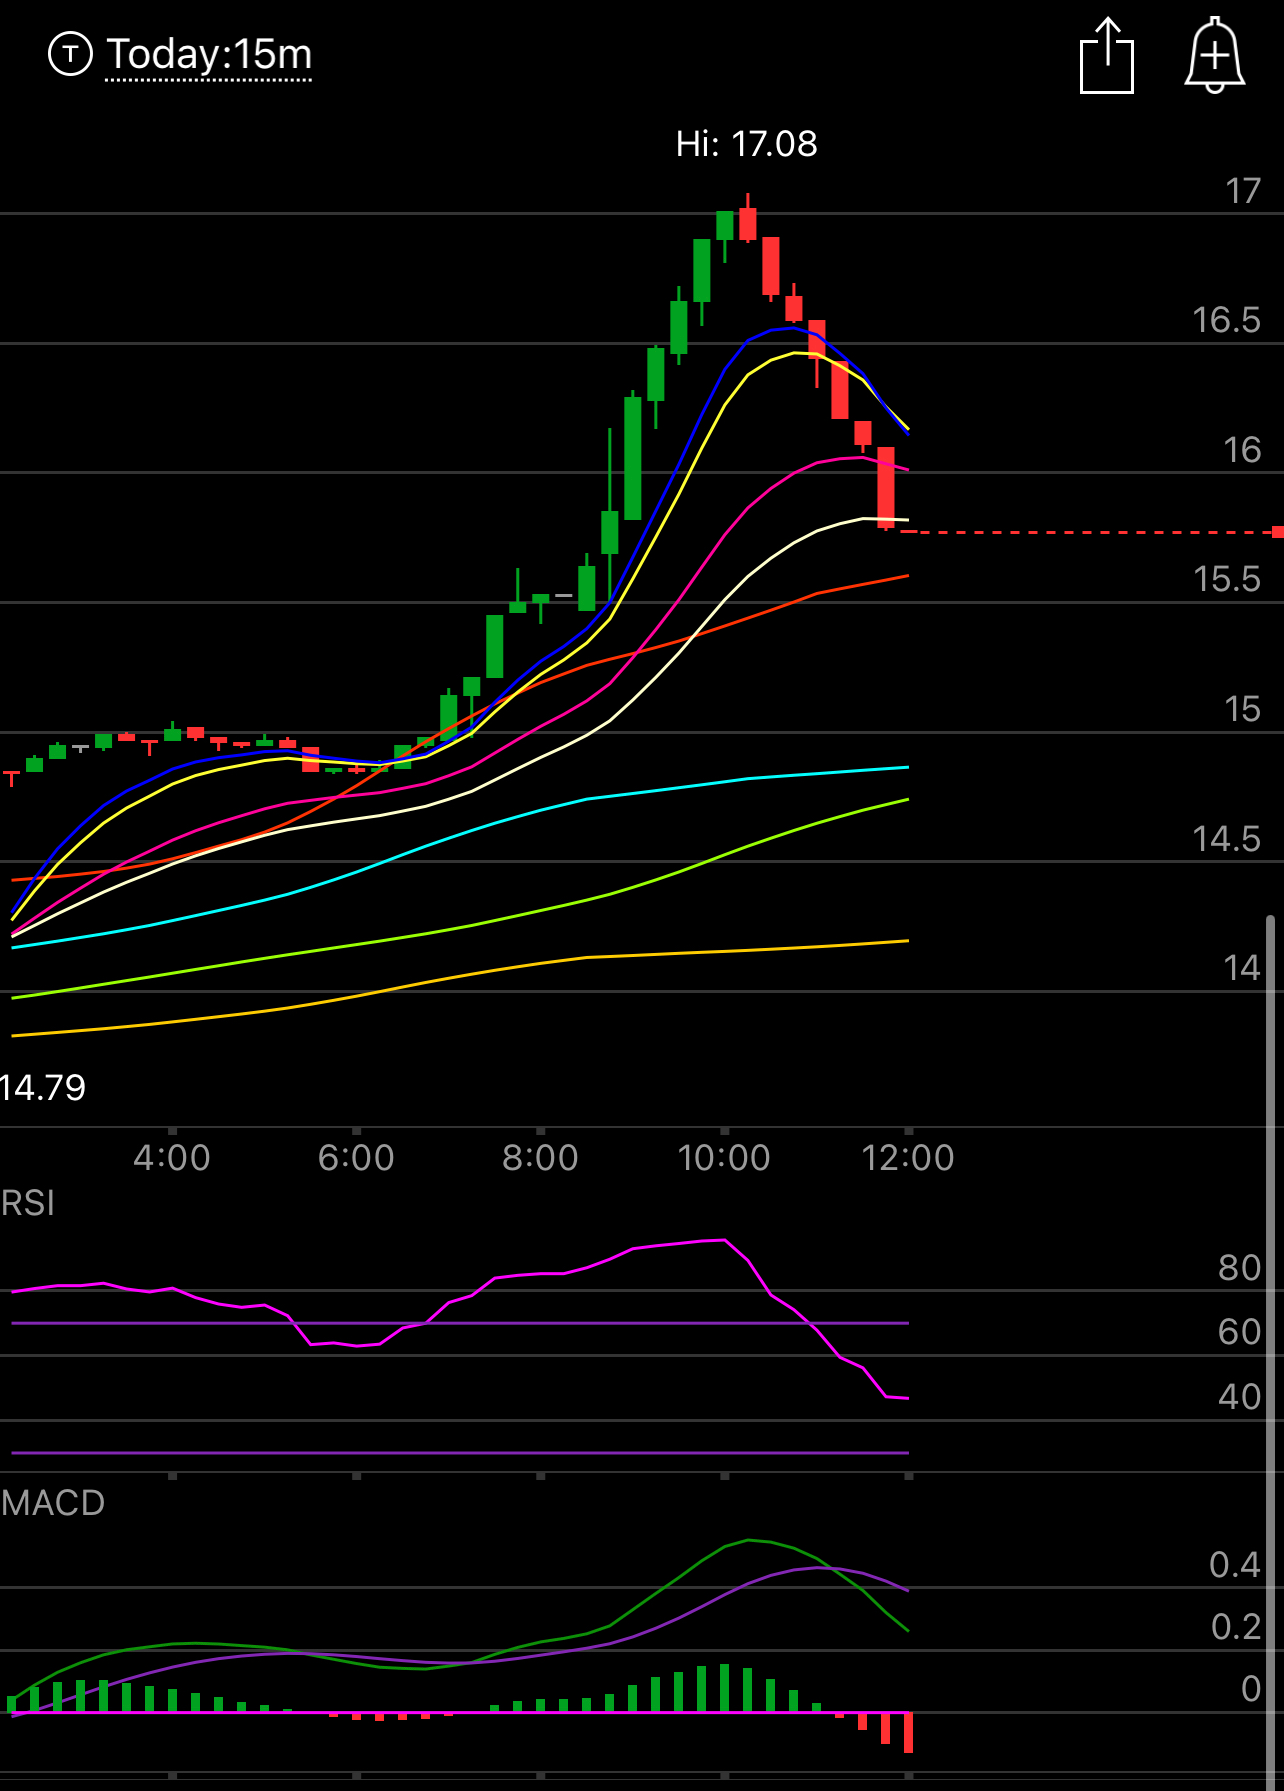This screenshot has height=1791, width=1284.
Task: Tap the share/export icon
Action: (1107, 56)
